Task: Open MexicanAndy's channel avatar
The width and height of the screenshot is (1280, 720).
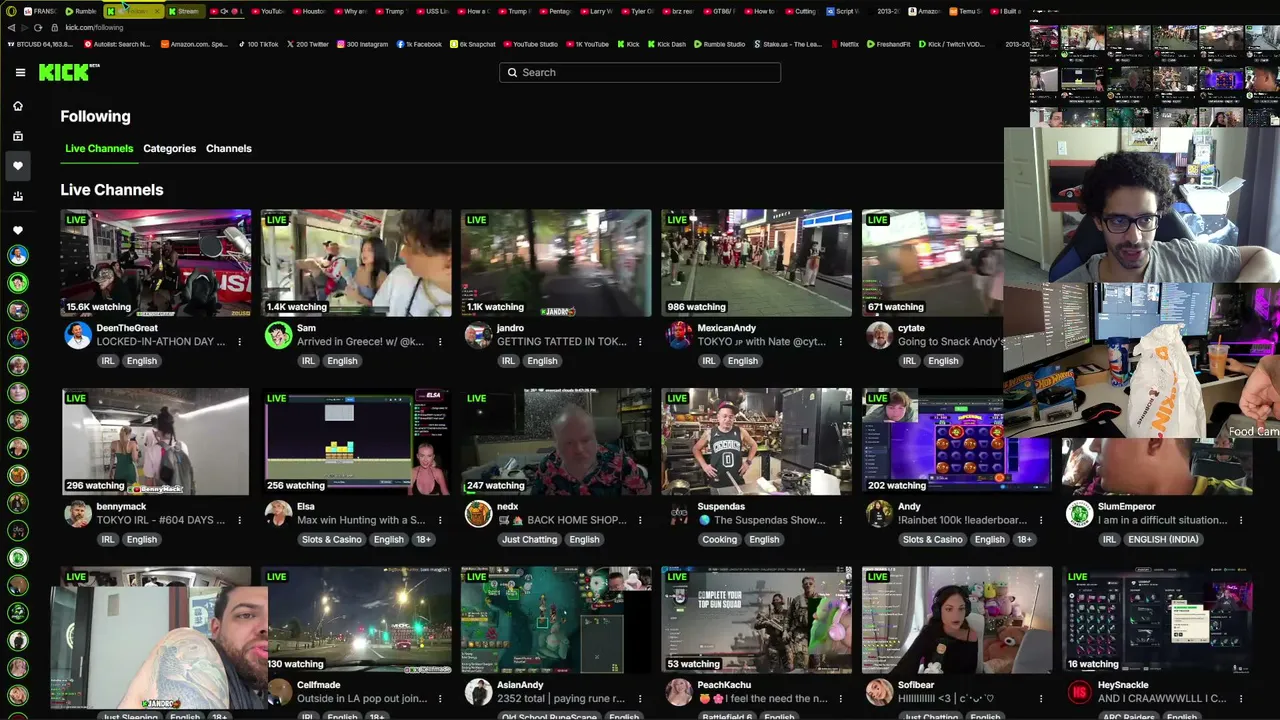Action: (x=679, y=335)
